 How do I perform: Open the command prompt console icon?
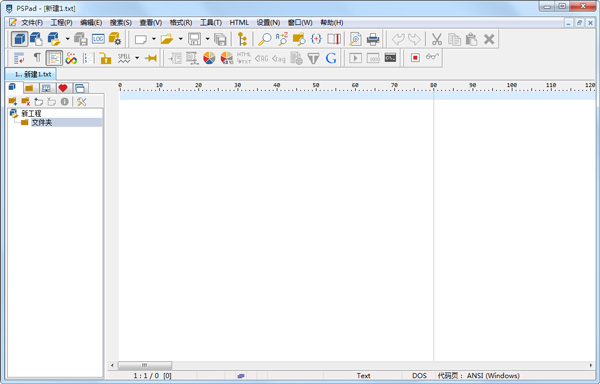390,57
